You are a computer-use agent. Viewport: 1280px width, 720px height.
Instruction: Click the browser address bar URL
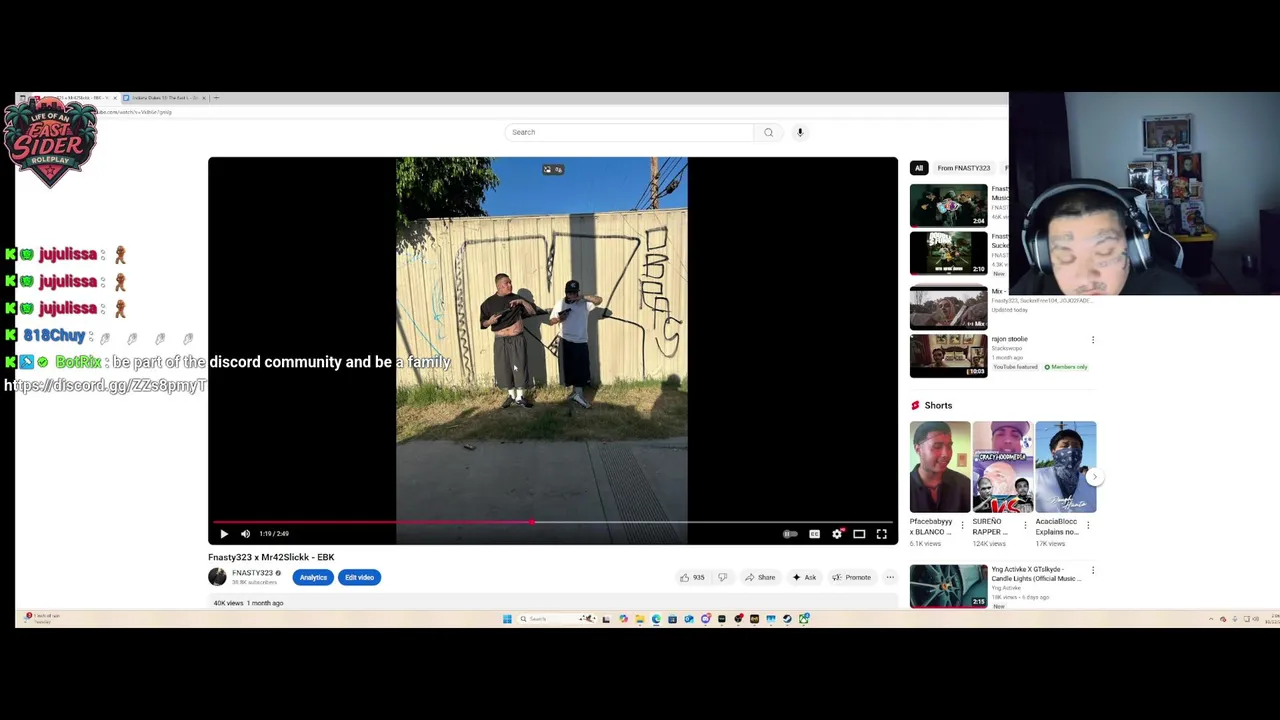click(135, 112)
